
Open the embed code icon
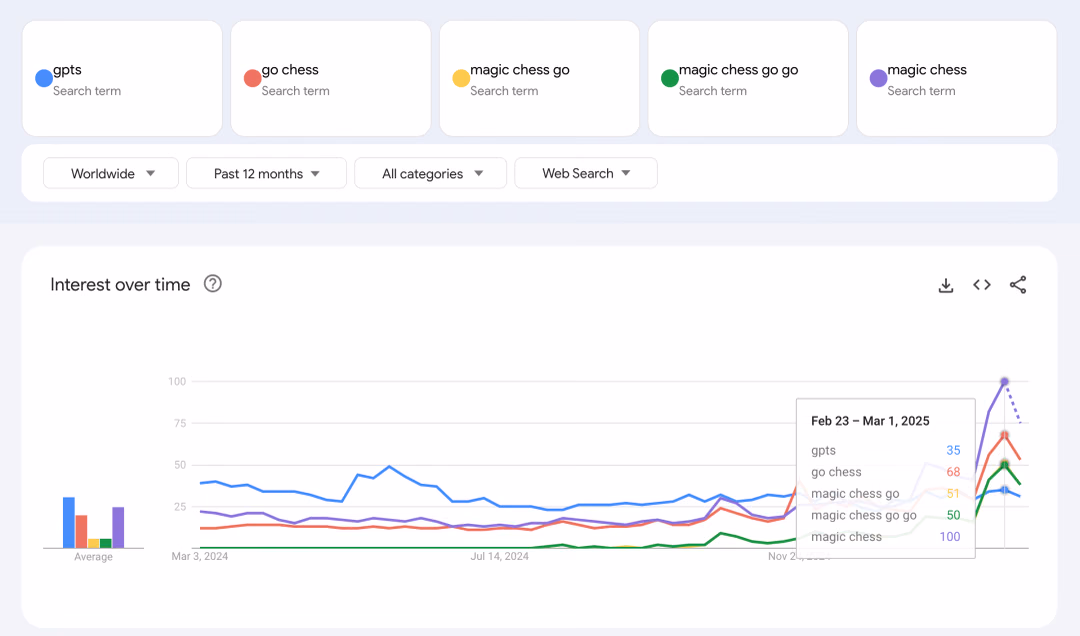coord(982,285)
